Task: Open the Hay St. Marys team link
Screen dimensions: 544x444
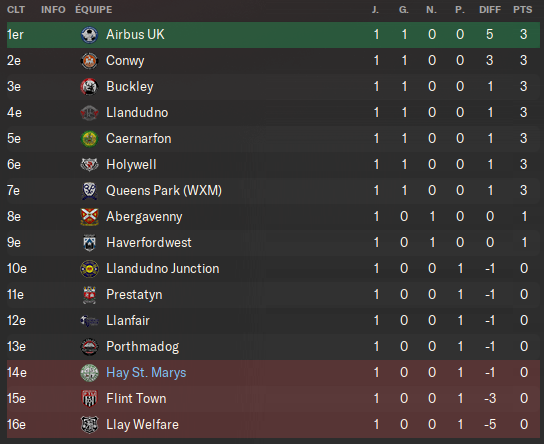Action: (146, 373)
